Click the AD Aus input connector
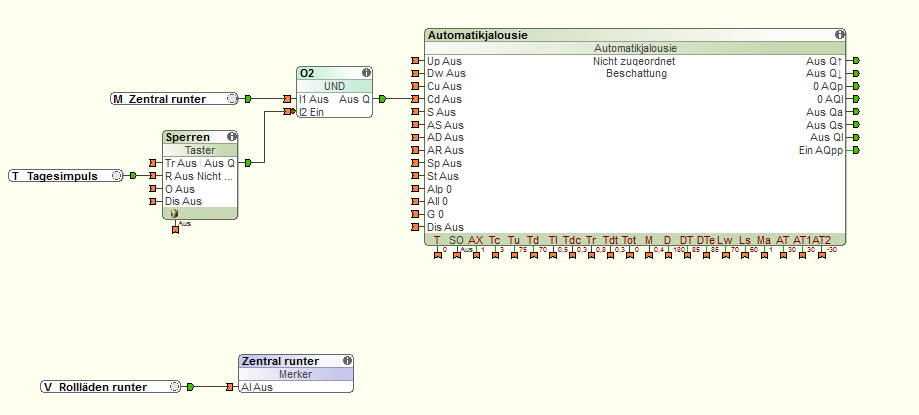Viewport: 919px width, 415px height. (x=416, y=137)
